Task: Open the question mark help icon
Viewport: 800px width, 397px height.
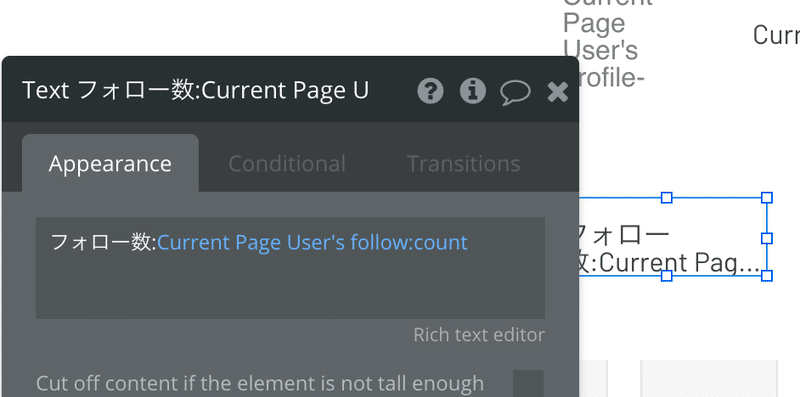Action: point(430,91)
